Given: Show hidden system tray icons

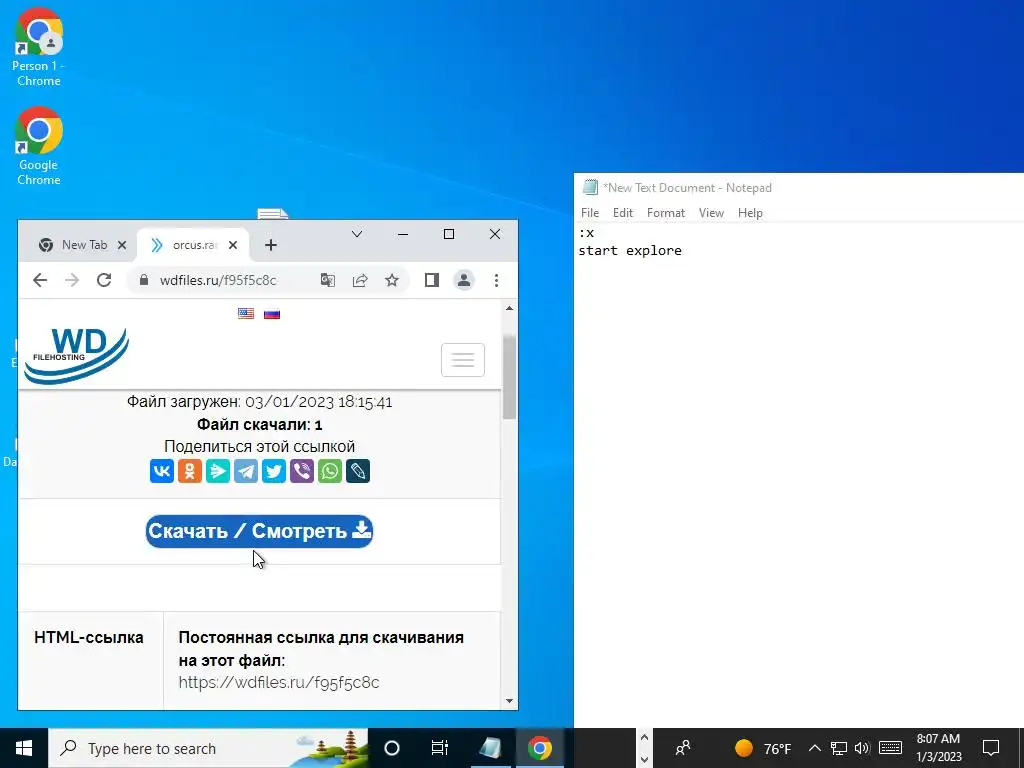Looking at the screenshot, I should point(814,748).
